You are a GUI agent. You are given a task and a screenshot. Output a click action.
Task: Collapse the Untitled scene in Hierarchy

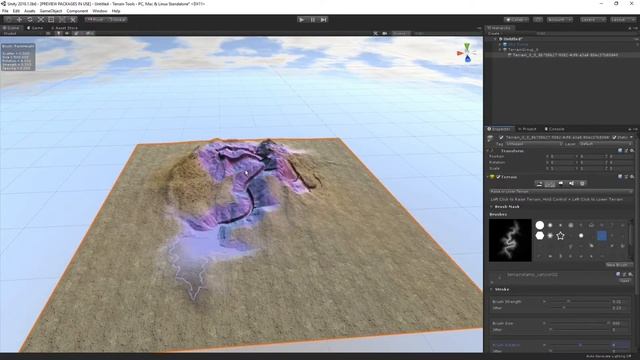coord(496,39)
